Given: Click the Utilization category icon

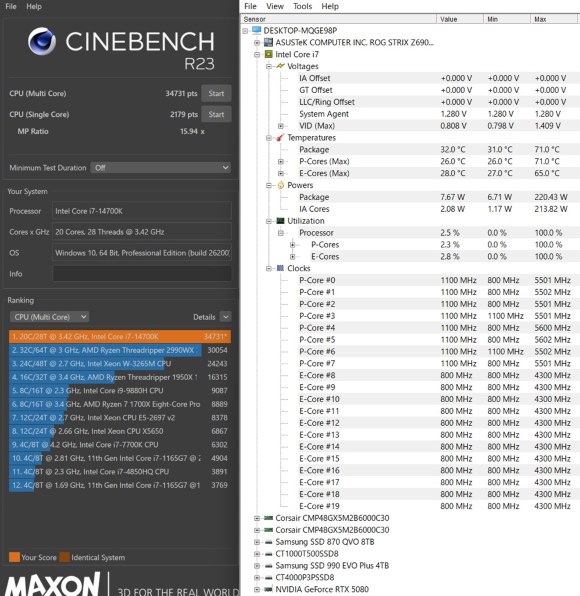Looking at the screenshot, I should click(x=280, y=220).
